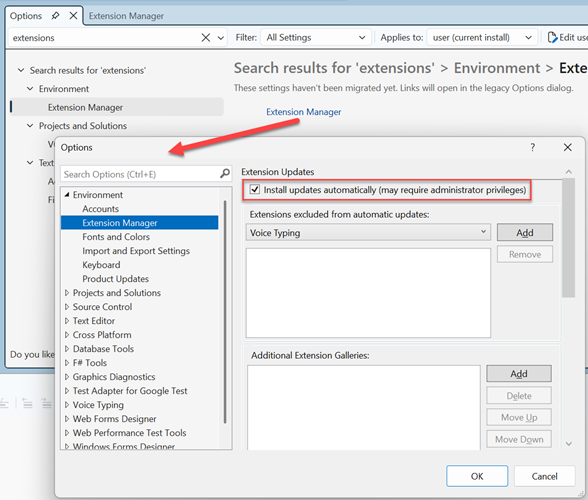
Task: Click the question mark help icon
Action: coord(532,147)
